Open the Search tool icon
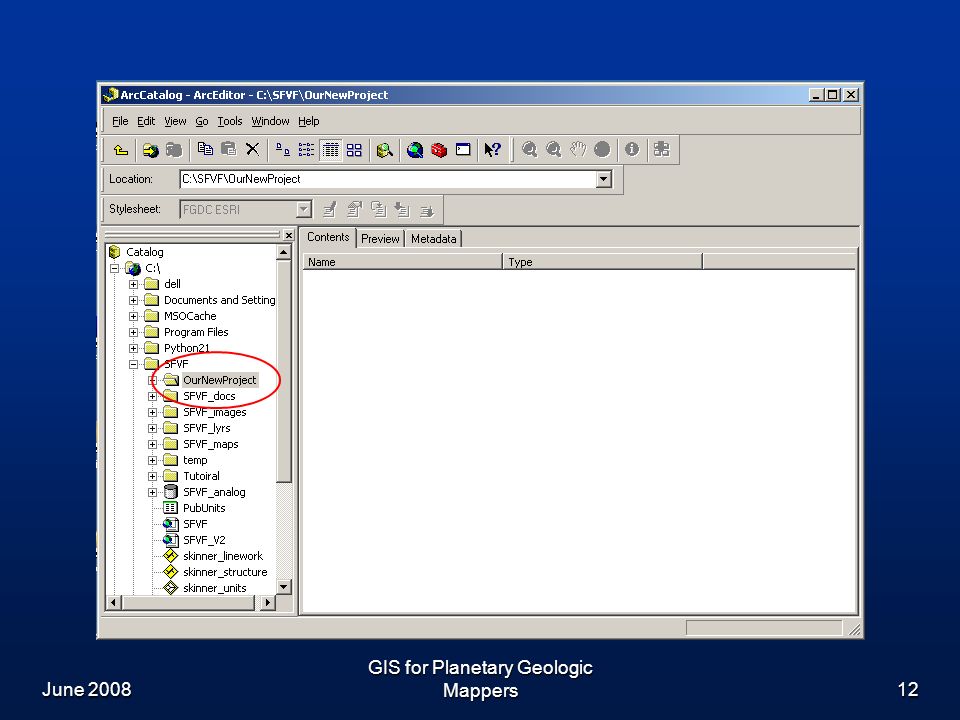960x720 pixels. [x=384, y=149]
